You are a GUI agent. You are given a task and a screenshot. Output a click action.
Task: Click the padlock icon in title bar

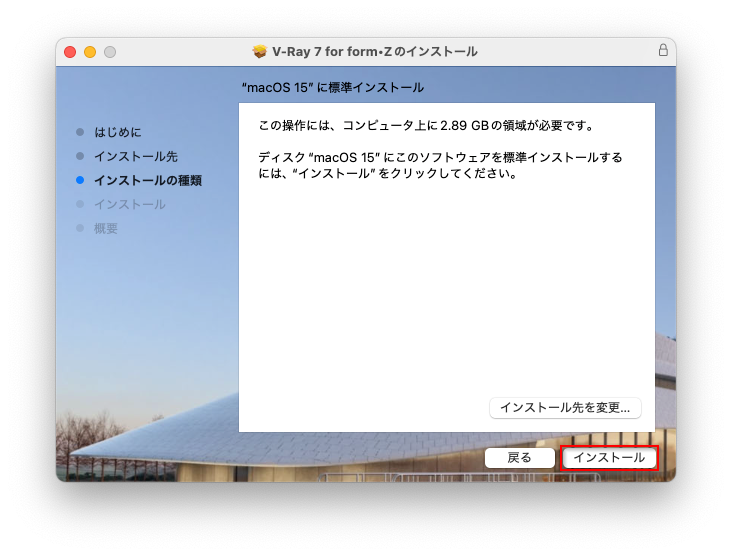(663, 51)
